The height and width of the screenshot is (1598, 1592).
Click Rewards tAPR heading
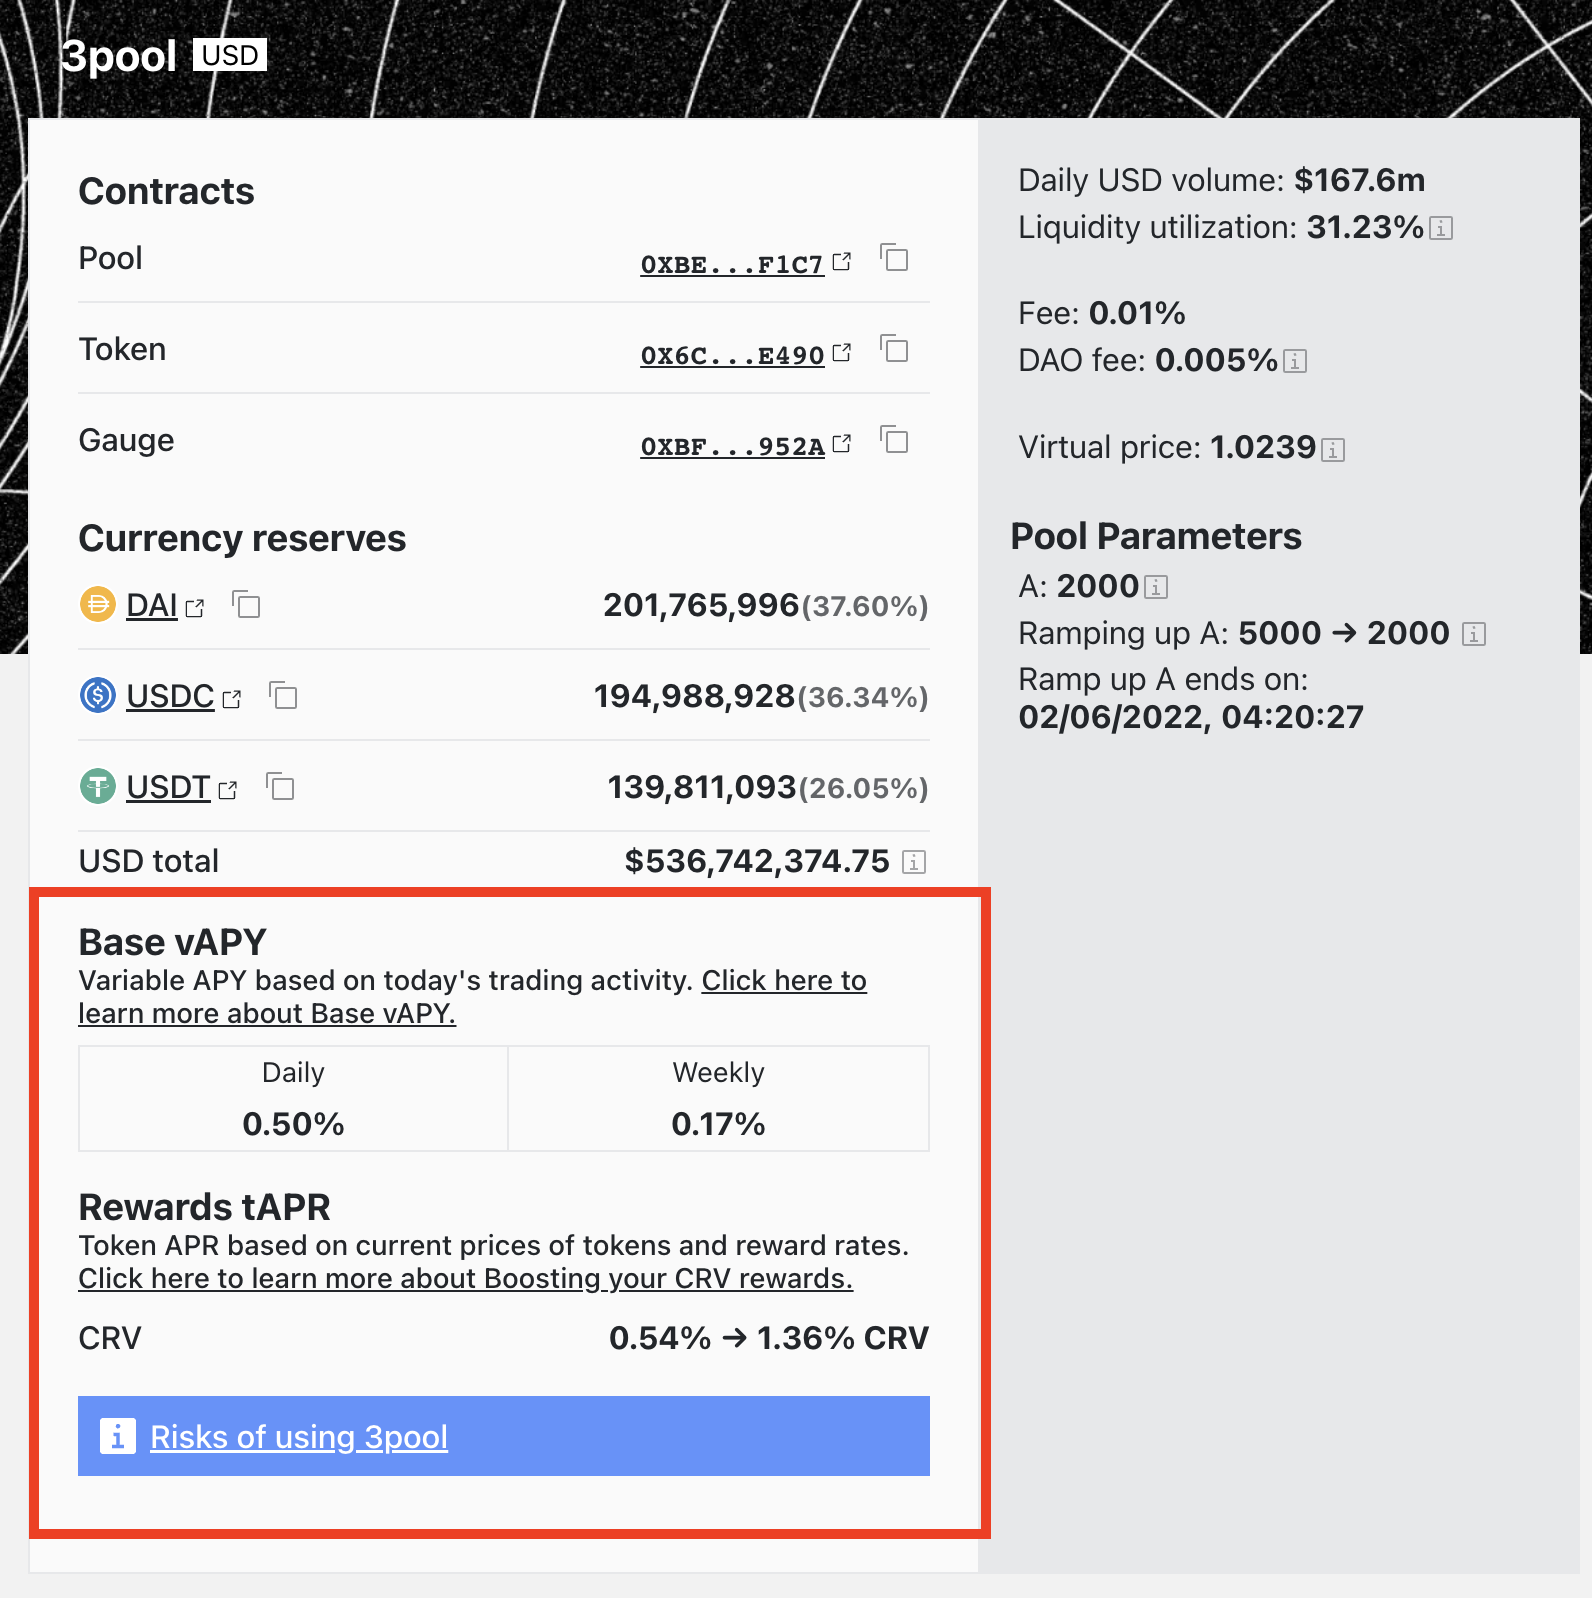pos(204,1207)
